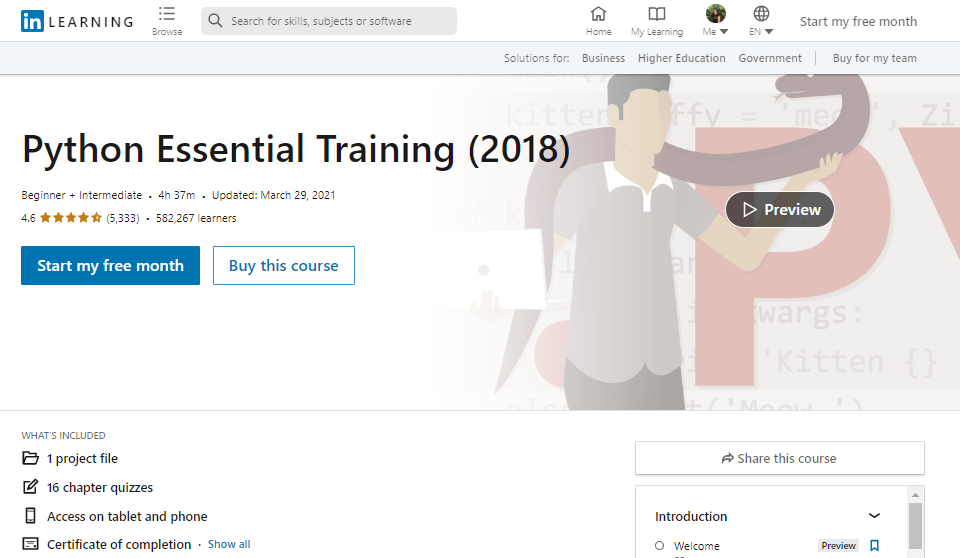Click the chapter quizzes pencil icon

coord(30,487)
